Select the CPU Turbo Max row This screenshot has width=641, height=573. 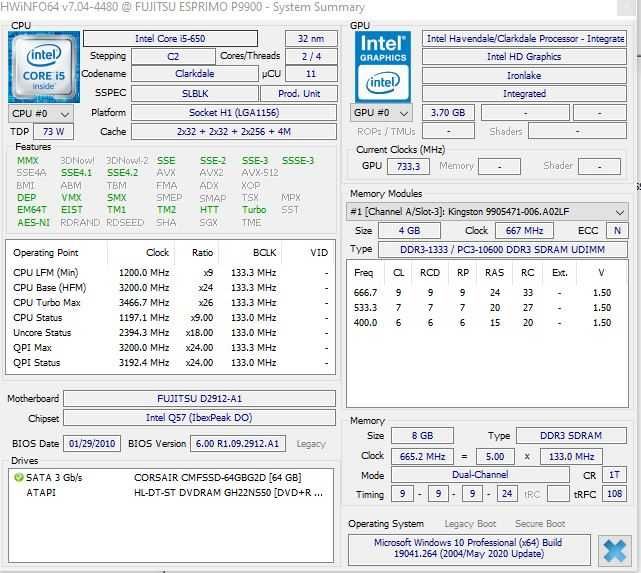(170, 303)
